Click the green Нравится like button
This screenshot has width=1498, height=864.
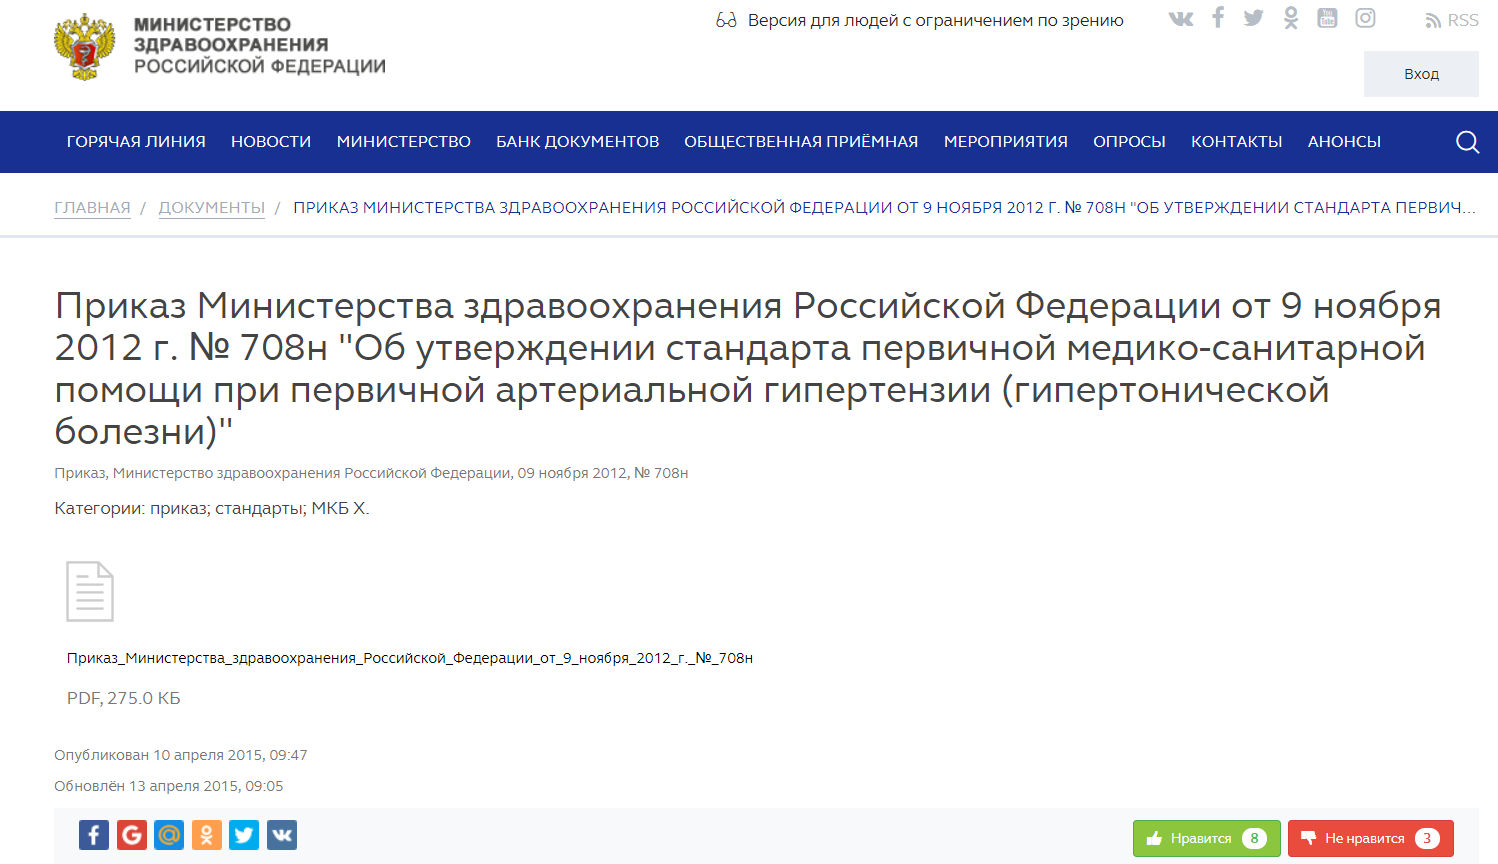click(x=1206, y=838)
